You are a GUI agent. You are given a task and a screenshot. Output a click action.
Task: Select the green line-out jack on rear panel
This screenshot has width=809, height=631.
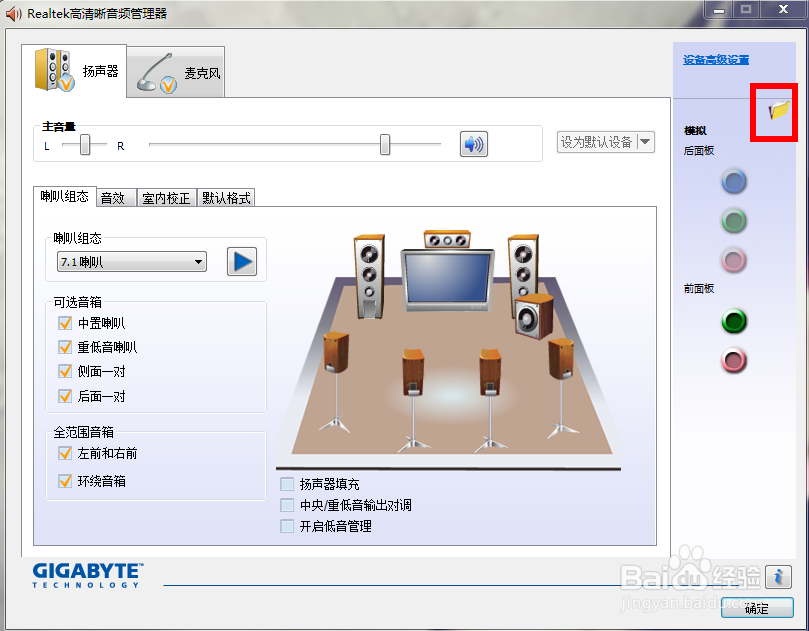(x=734, y=221)
